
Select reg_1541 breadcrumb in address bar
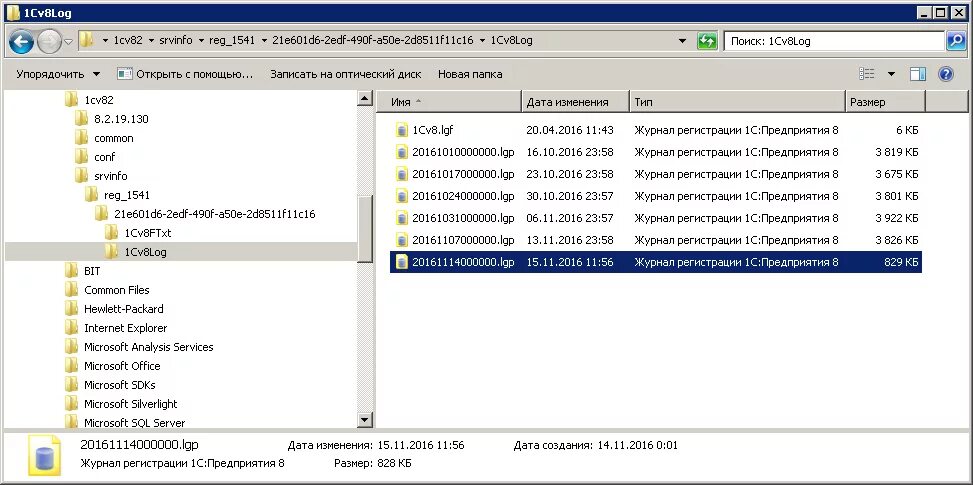tap(233, 40)
